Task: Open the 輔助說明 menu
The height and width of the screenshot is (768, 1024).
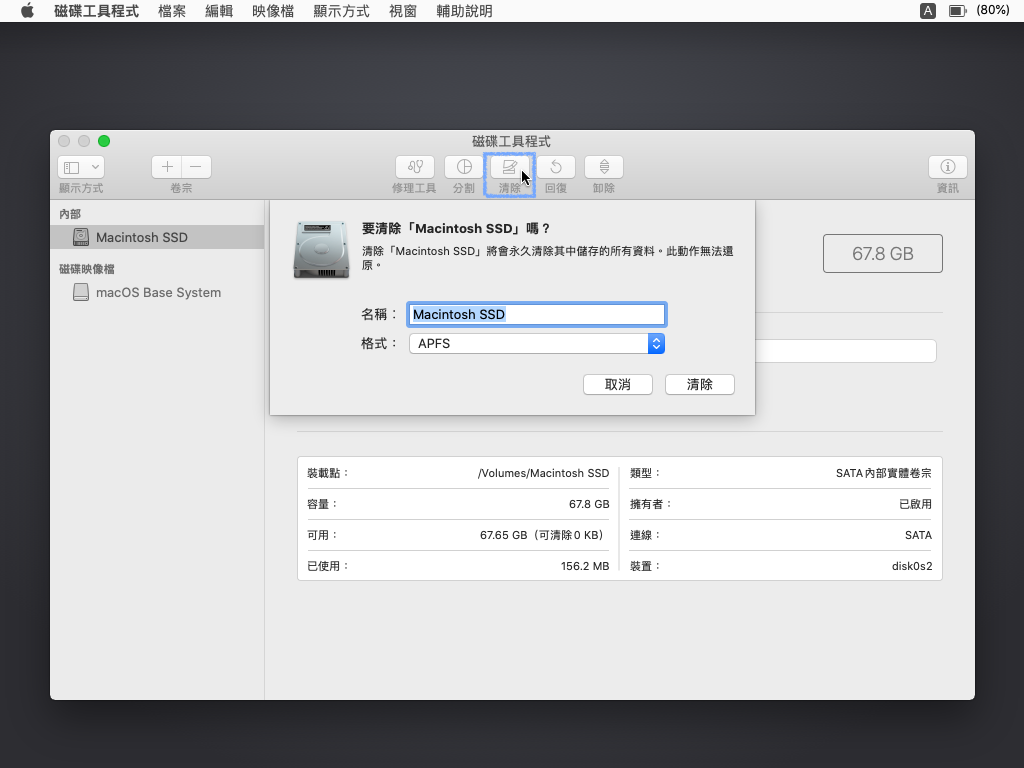Action: (464, 11)
